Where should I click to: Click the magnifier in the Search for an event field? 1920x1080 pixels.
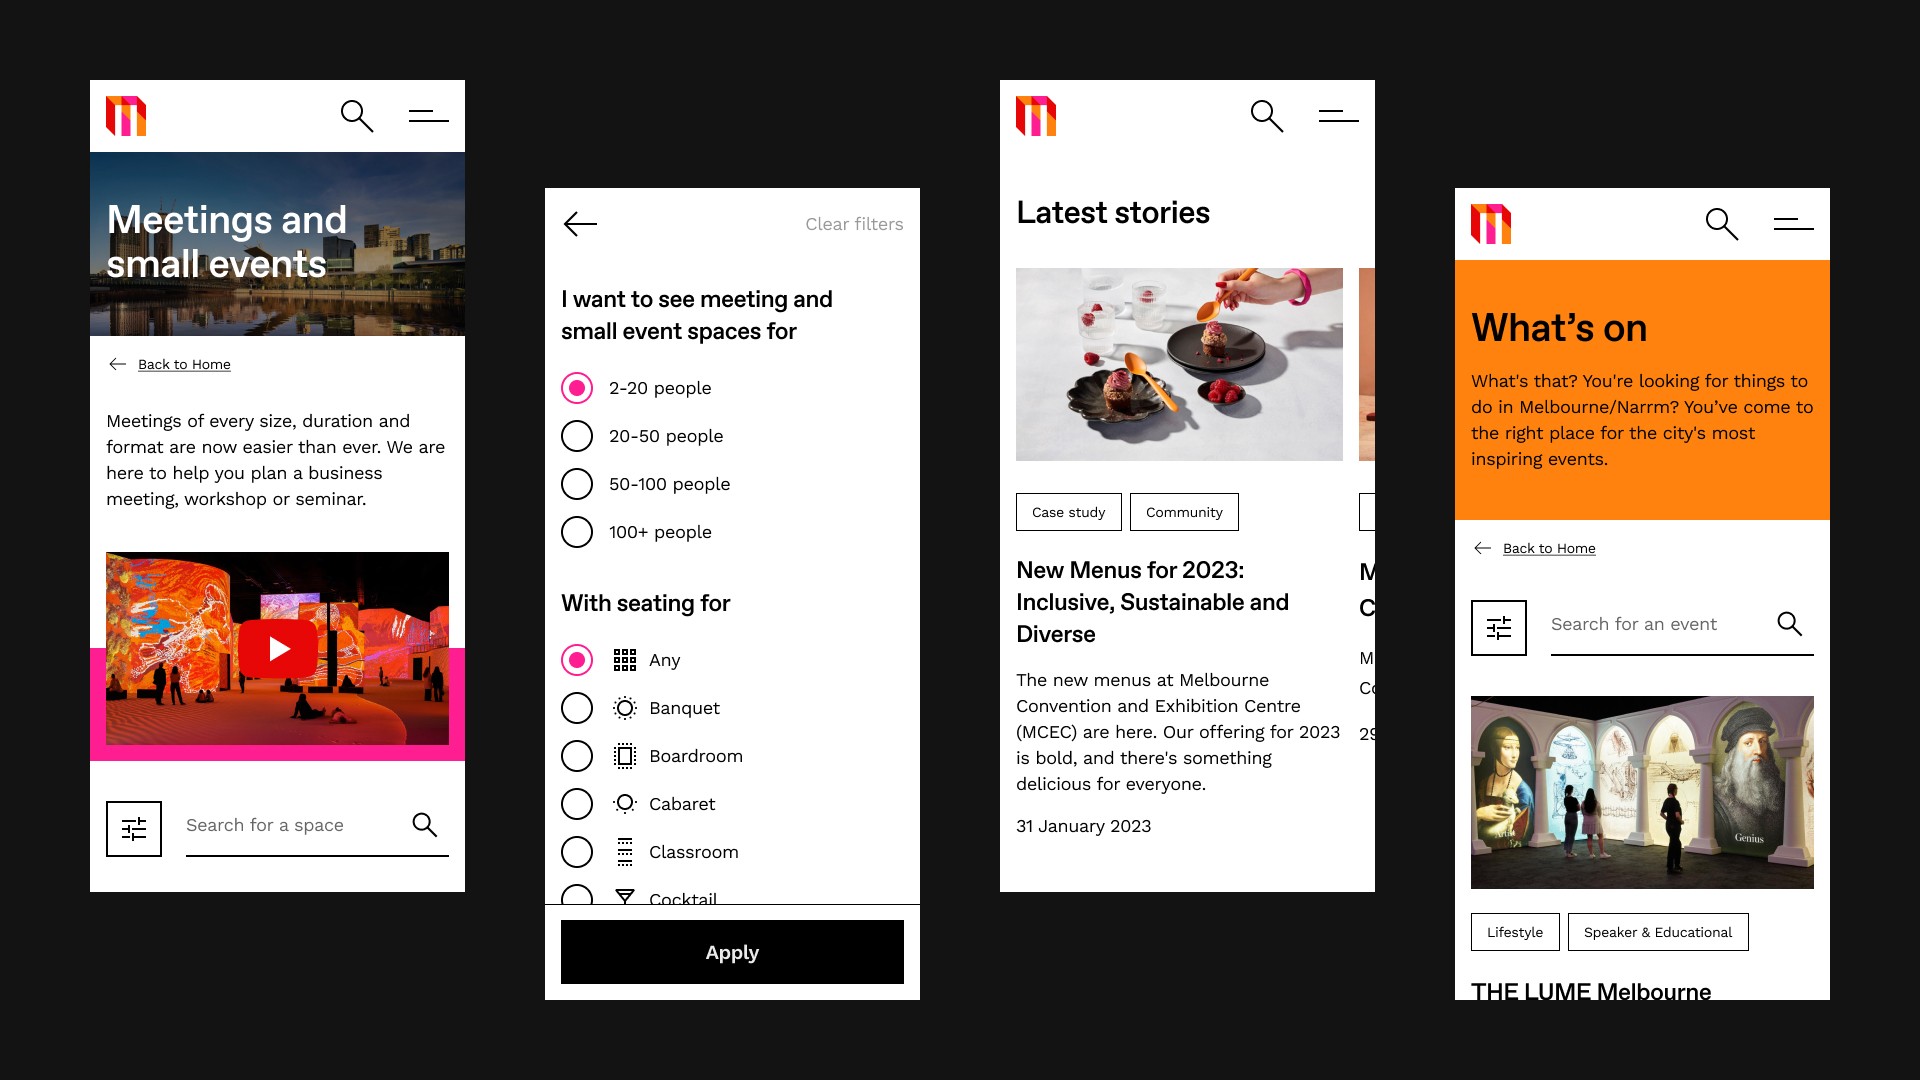(1789, 624)
